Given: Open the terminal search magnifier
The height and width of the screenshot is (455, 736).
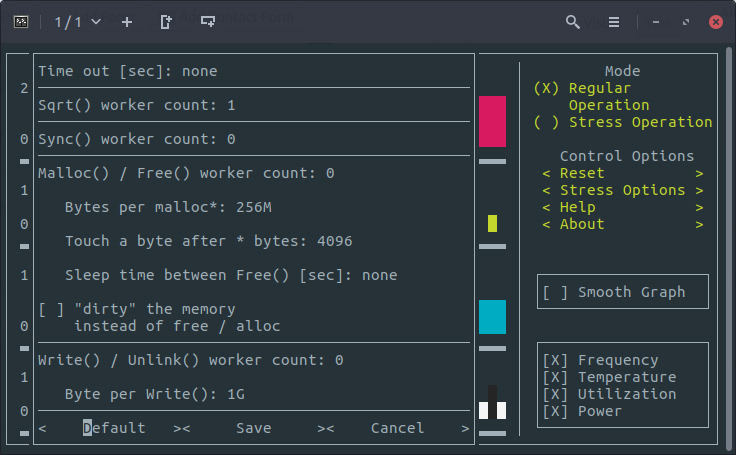Looking at the screenshot, I should tap(572, 21).
